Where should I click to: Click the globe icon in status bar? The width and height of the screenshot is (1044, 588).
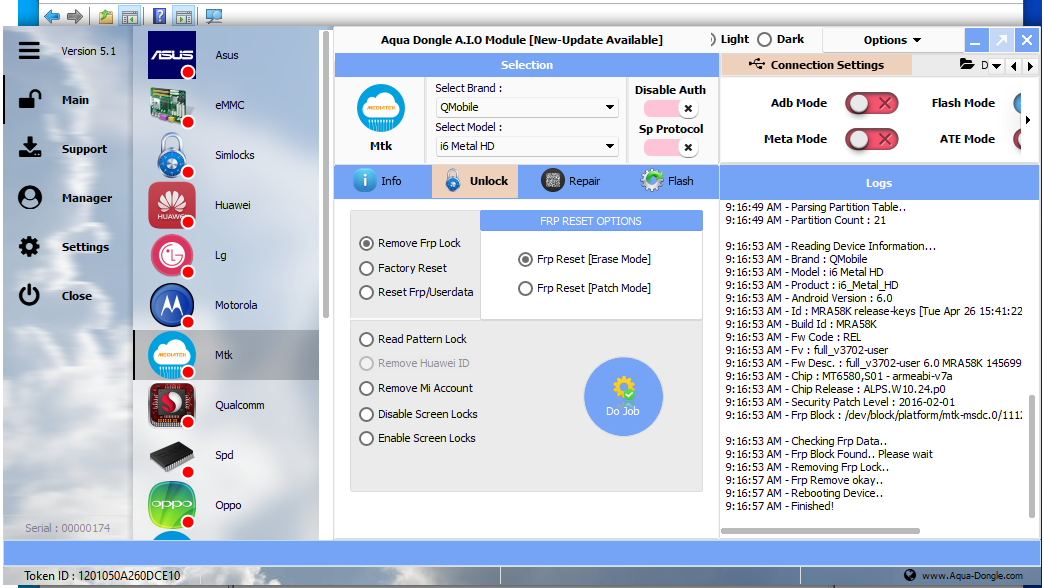click(x=910, y=575)
